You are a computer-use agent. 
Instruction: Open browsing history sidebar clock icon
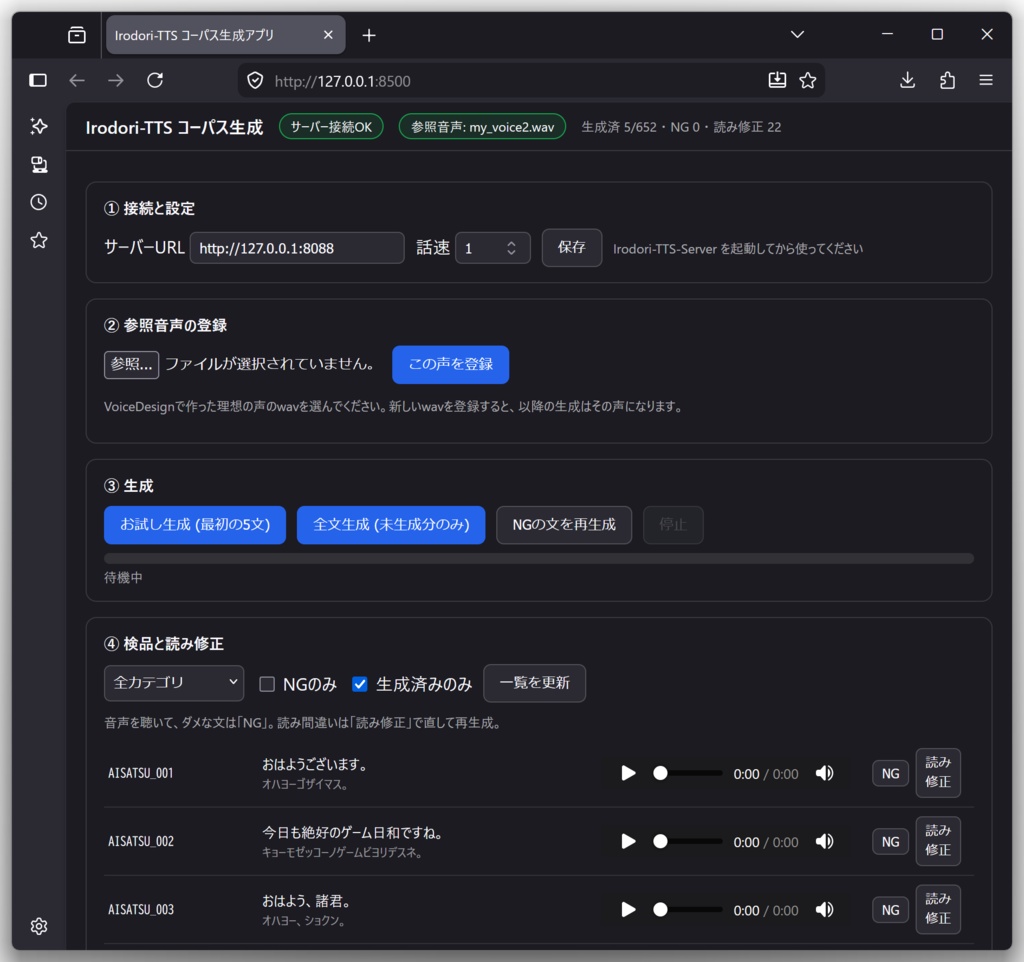tap(39, 202)
